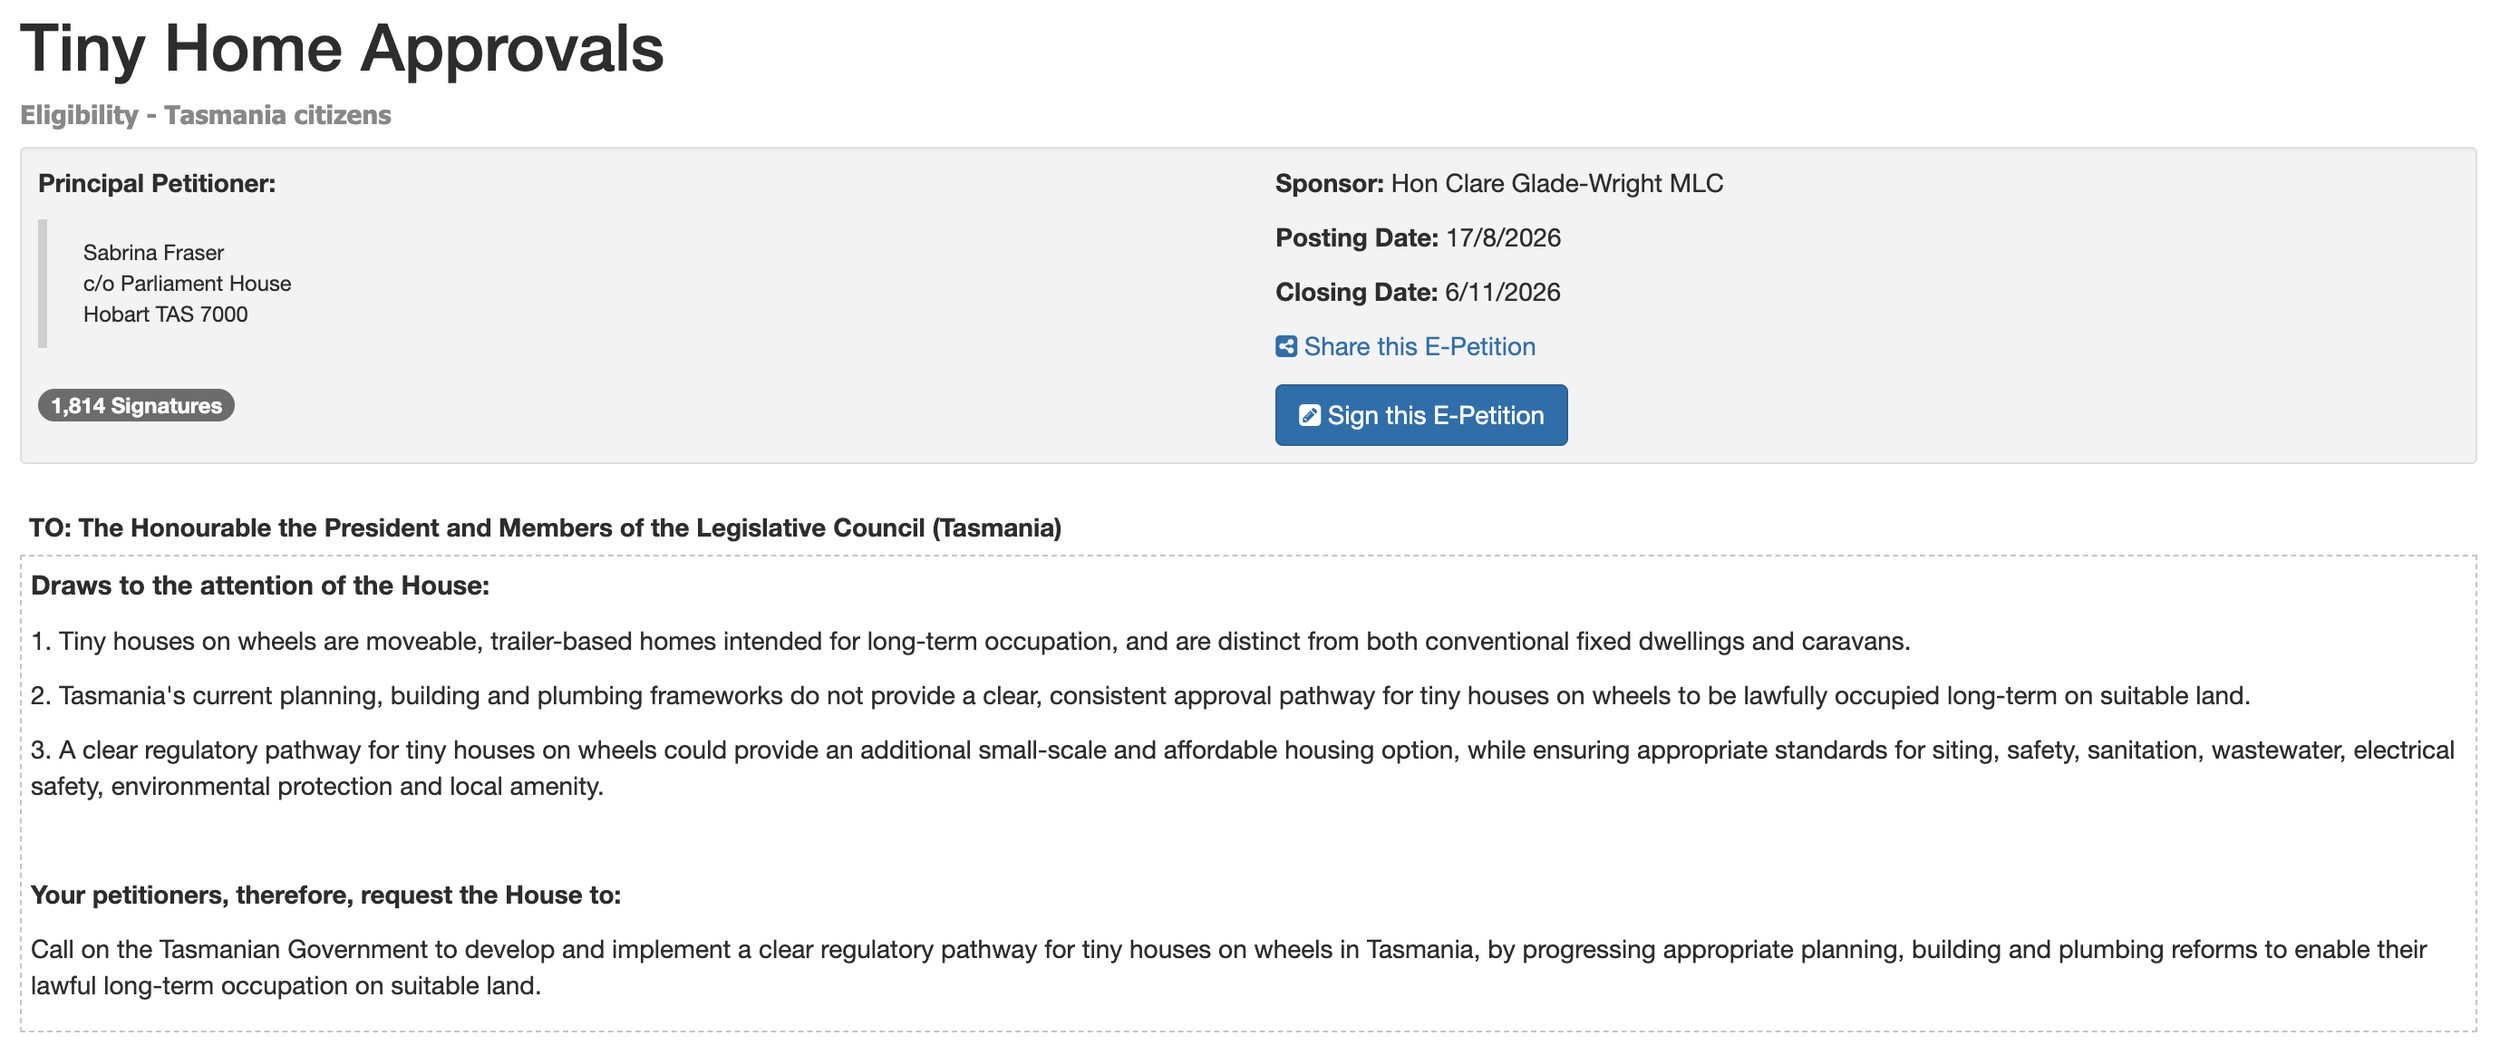Click the TO: The Honourable the President line
The height and width of the screenshot is (1055, 2500).
pyautogui.click(x=545, y=528)
